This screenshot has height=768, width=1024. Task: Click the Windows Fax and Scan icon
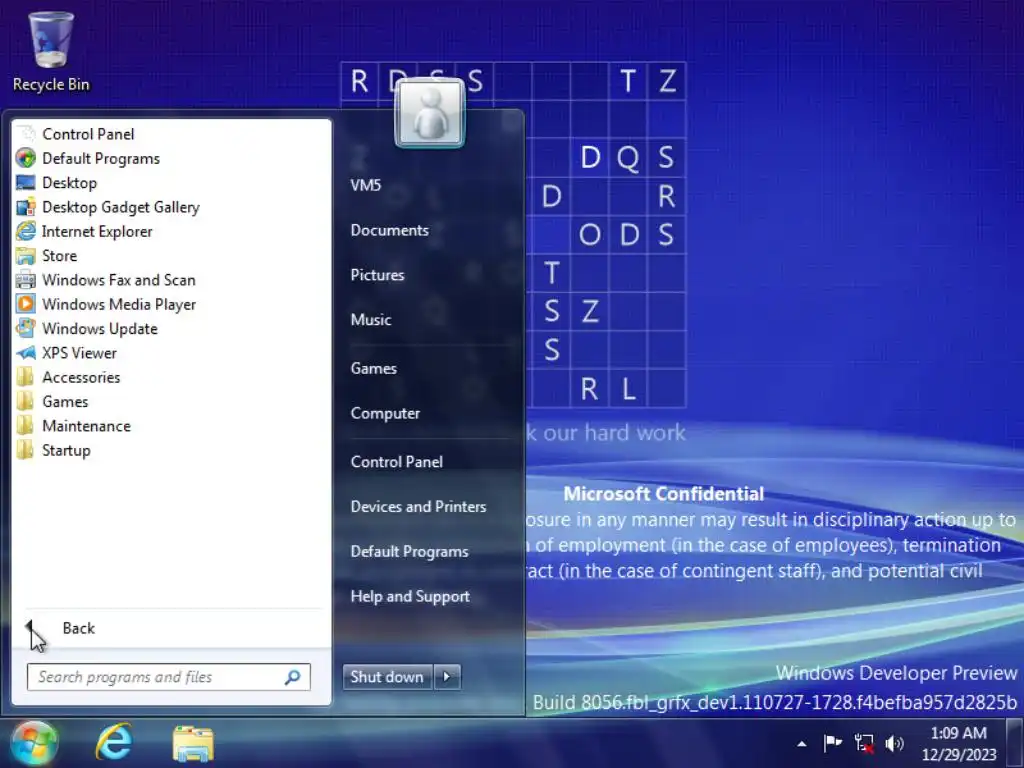(x=25, y=280)
